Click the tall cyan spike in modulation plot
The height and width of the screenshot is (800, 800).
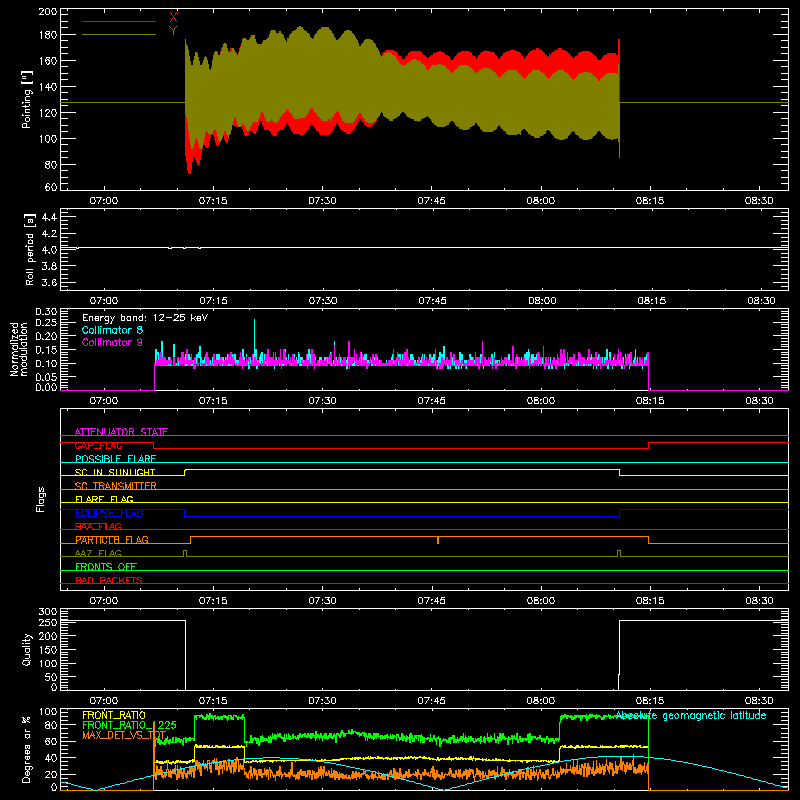pyautogui.click(x=254, y=337)
